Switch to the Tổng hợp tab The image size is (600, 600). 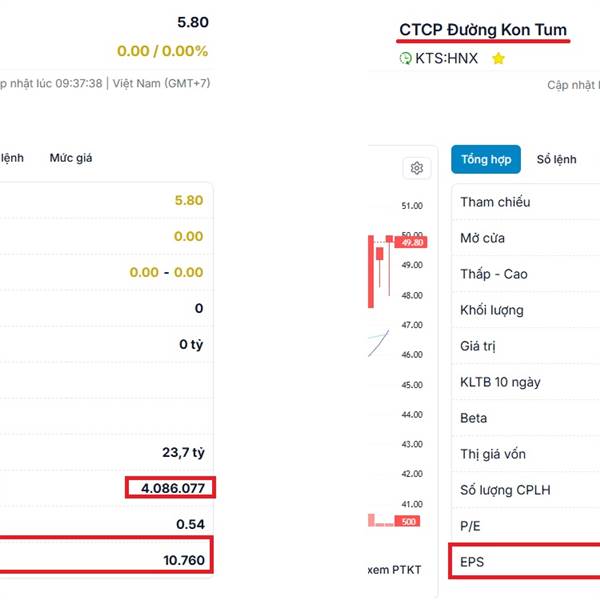click(x=486, y=159)
